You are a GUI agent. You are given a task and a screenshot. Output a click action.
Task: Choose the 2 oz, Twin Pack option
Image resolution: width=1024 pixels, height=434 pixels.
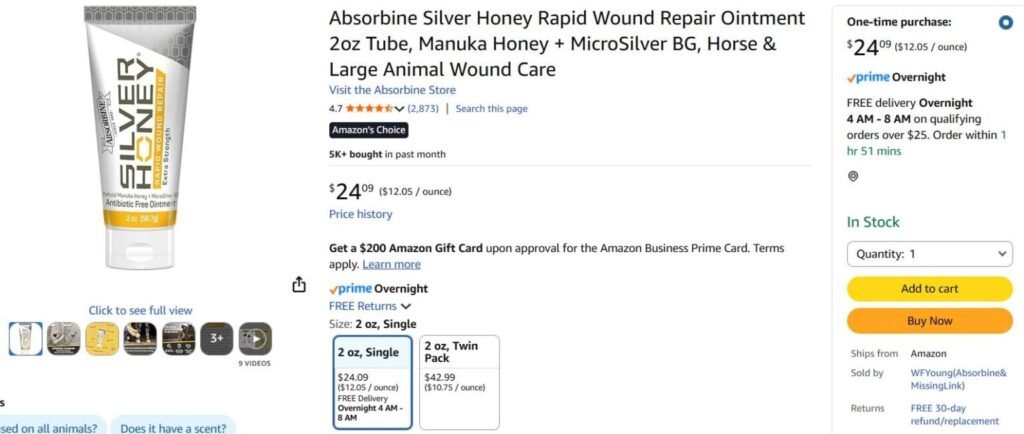point(459,382)
